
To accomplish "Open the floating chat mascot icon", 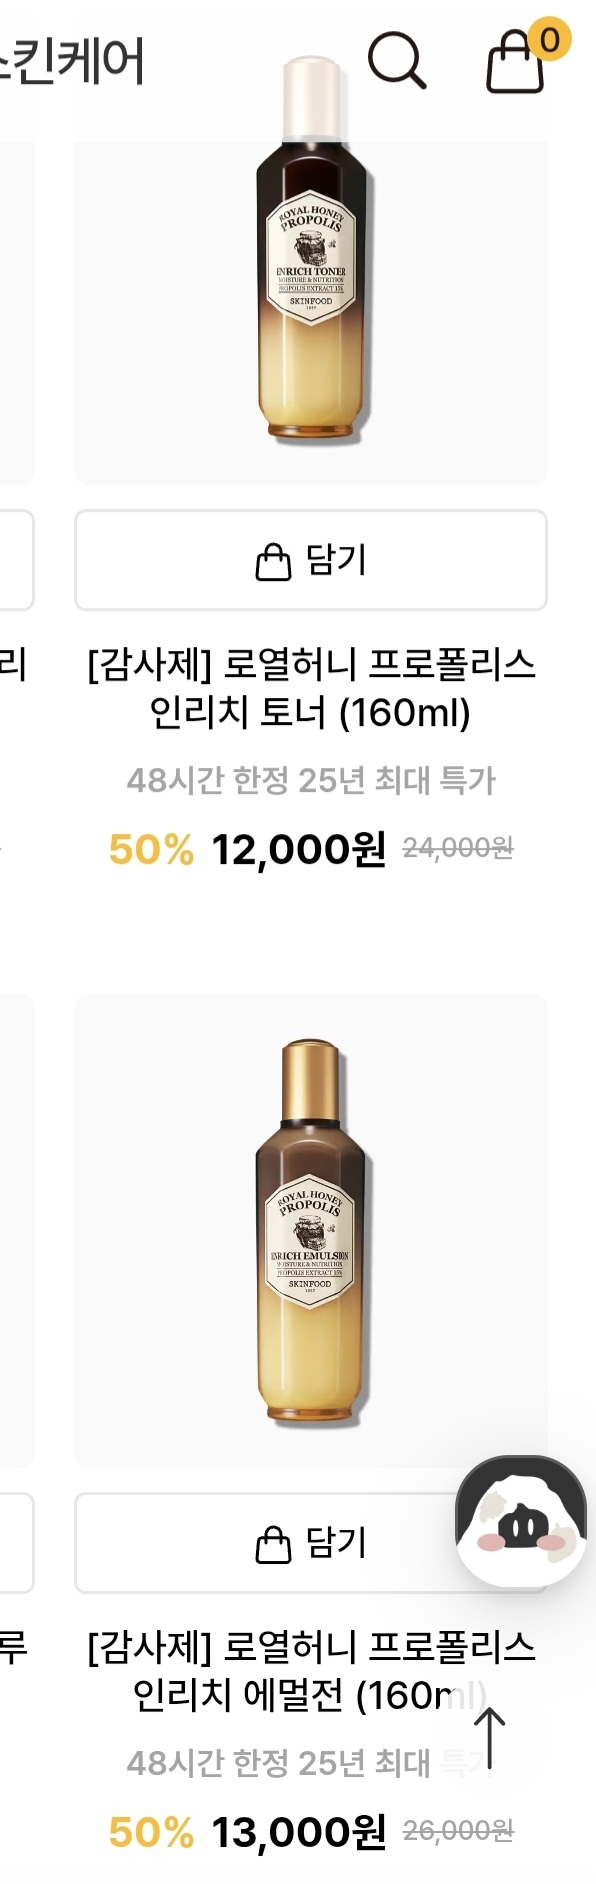I will click(x=521, y=1521).
